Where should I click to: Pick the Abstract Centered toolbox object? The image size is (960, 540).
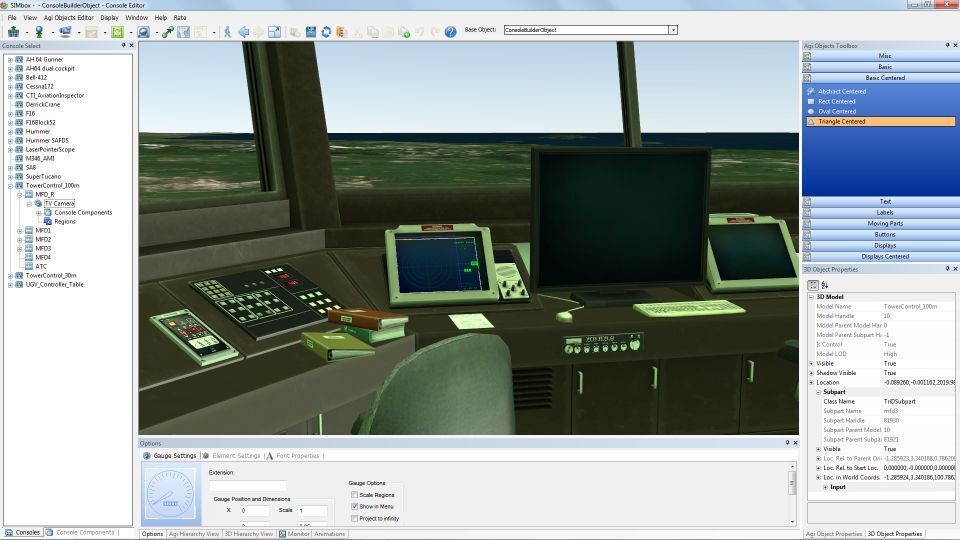841,91
